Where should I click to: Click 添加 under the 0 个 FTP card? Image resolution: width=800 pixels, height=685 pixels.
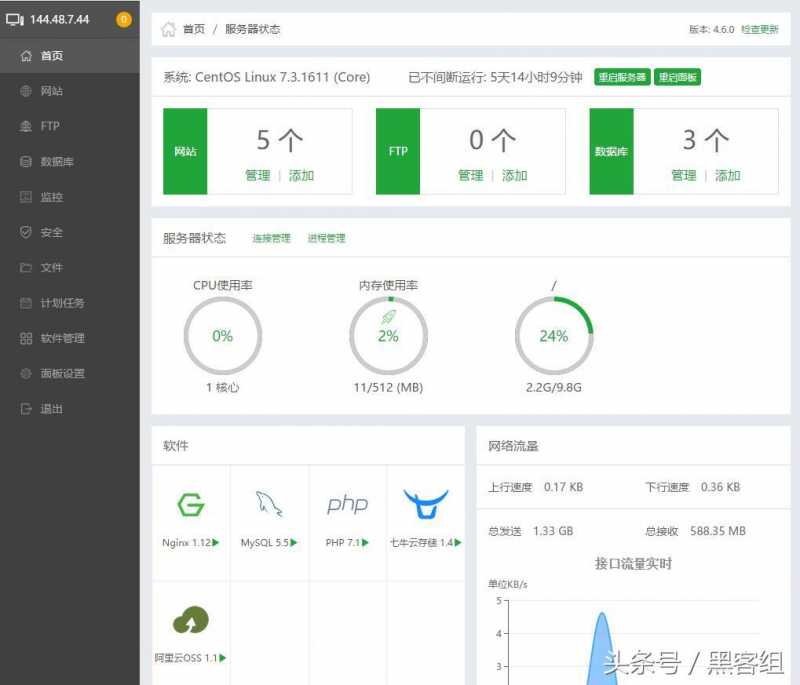[514, 175]
